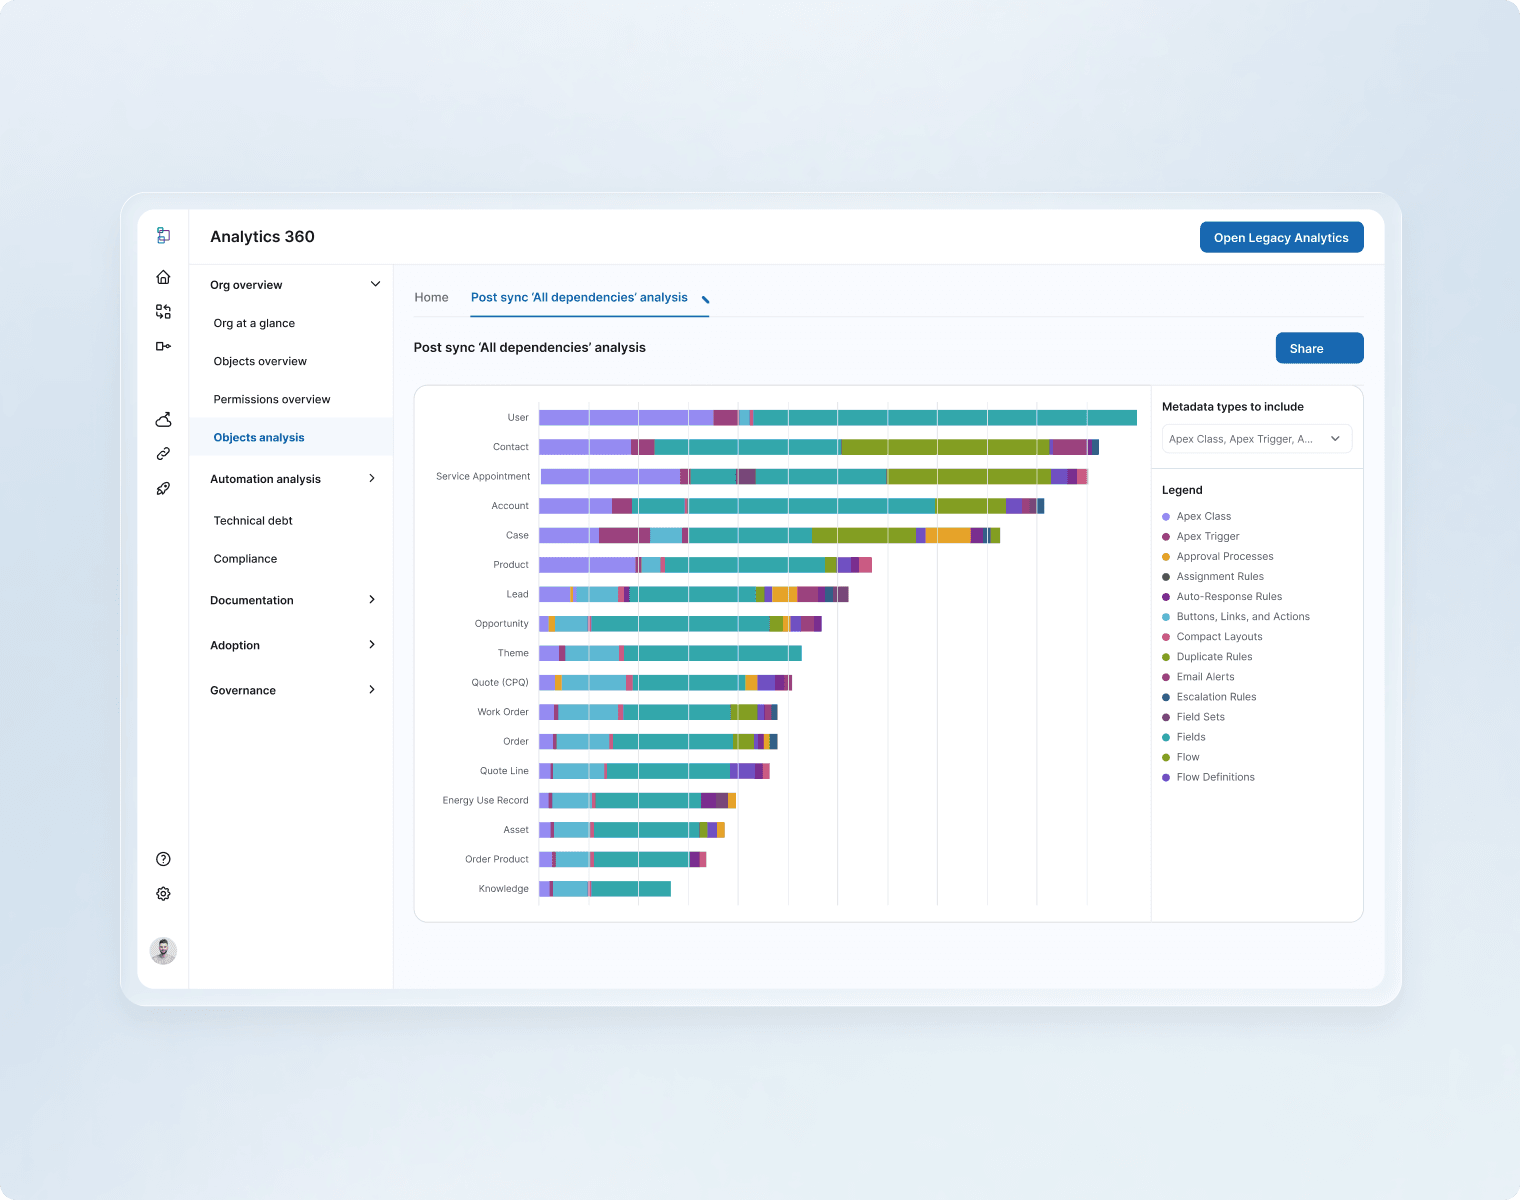Viewport: 1520px width, 1200px height.
Task: Toggle Assignment Rules legend entry
Action: [1212, 576]
